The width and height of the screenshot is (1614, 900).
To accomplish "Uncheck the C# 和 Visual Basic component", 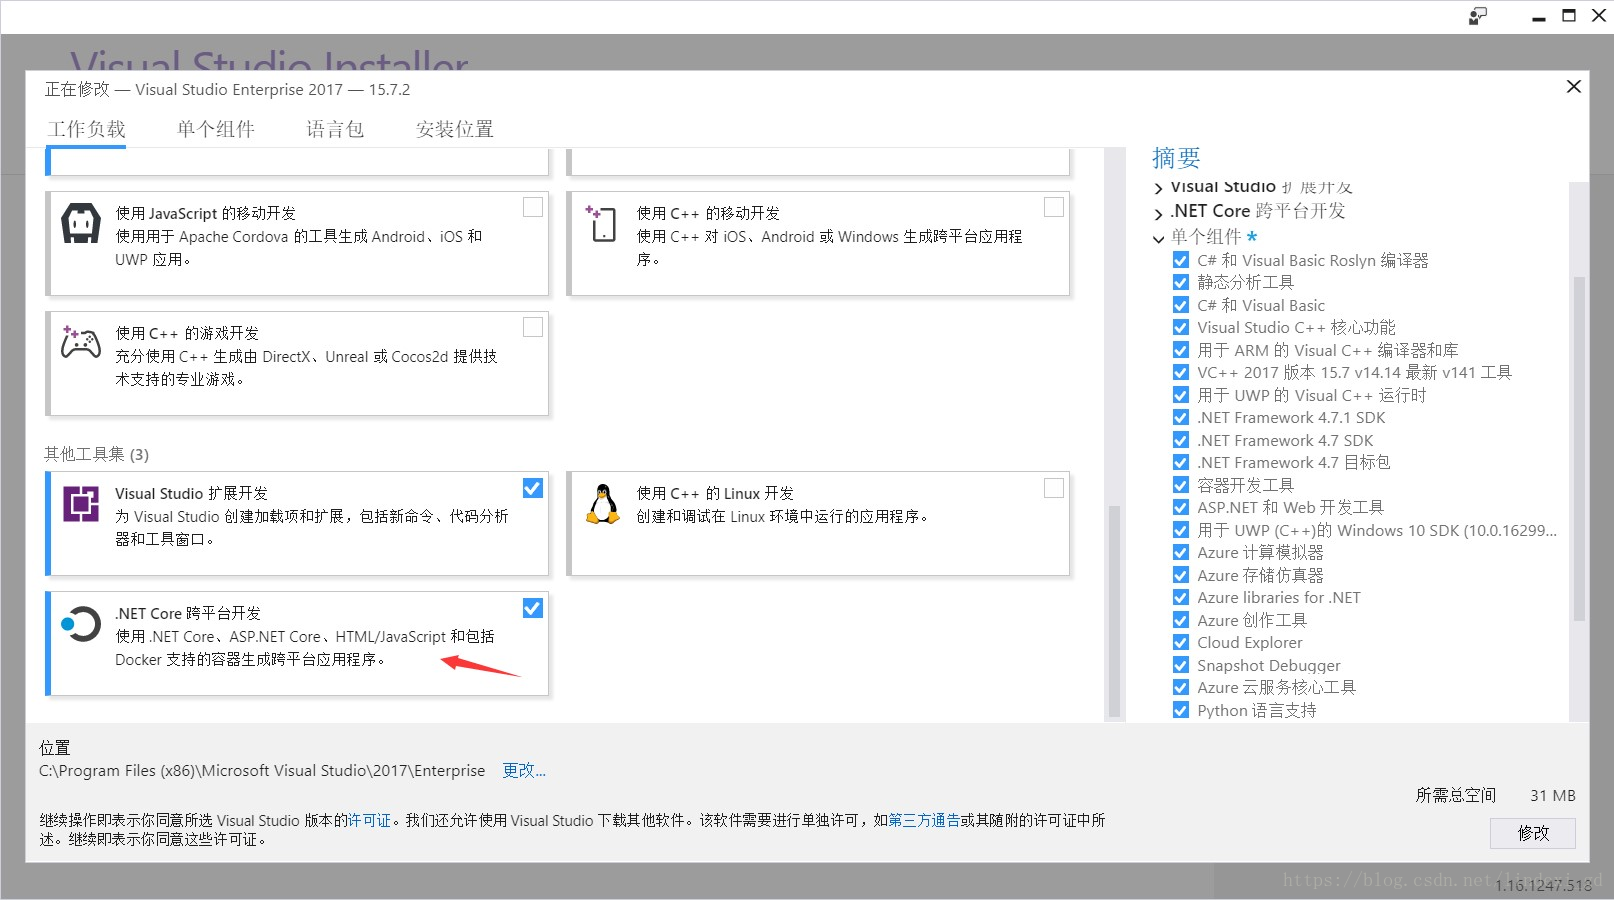I will [x=1181, y=305].
